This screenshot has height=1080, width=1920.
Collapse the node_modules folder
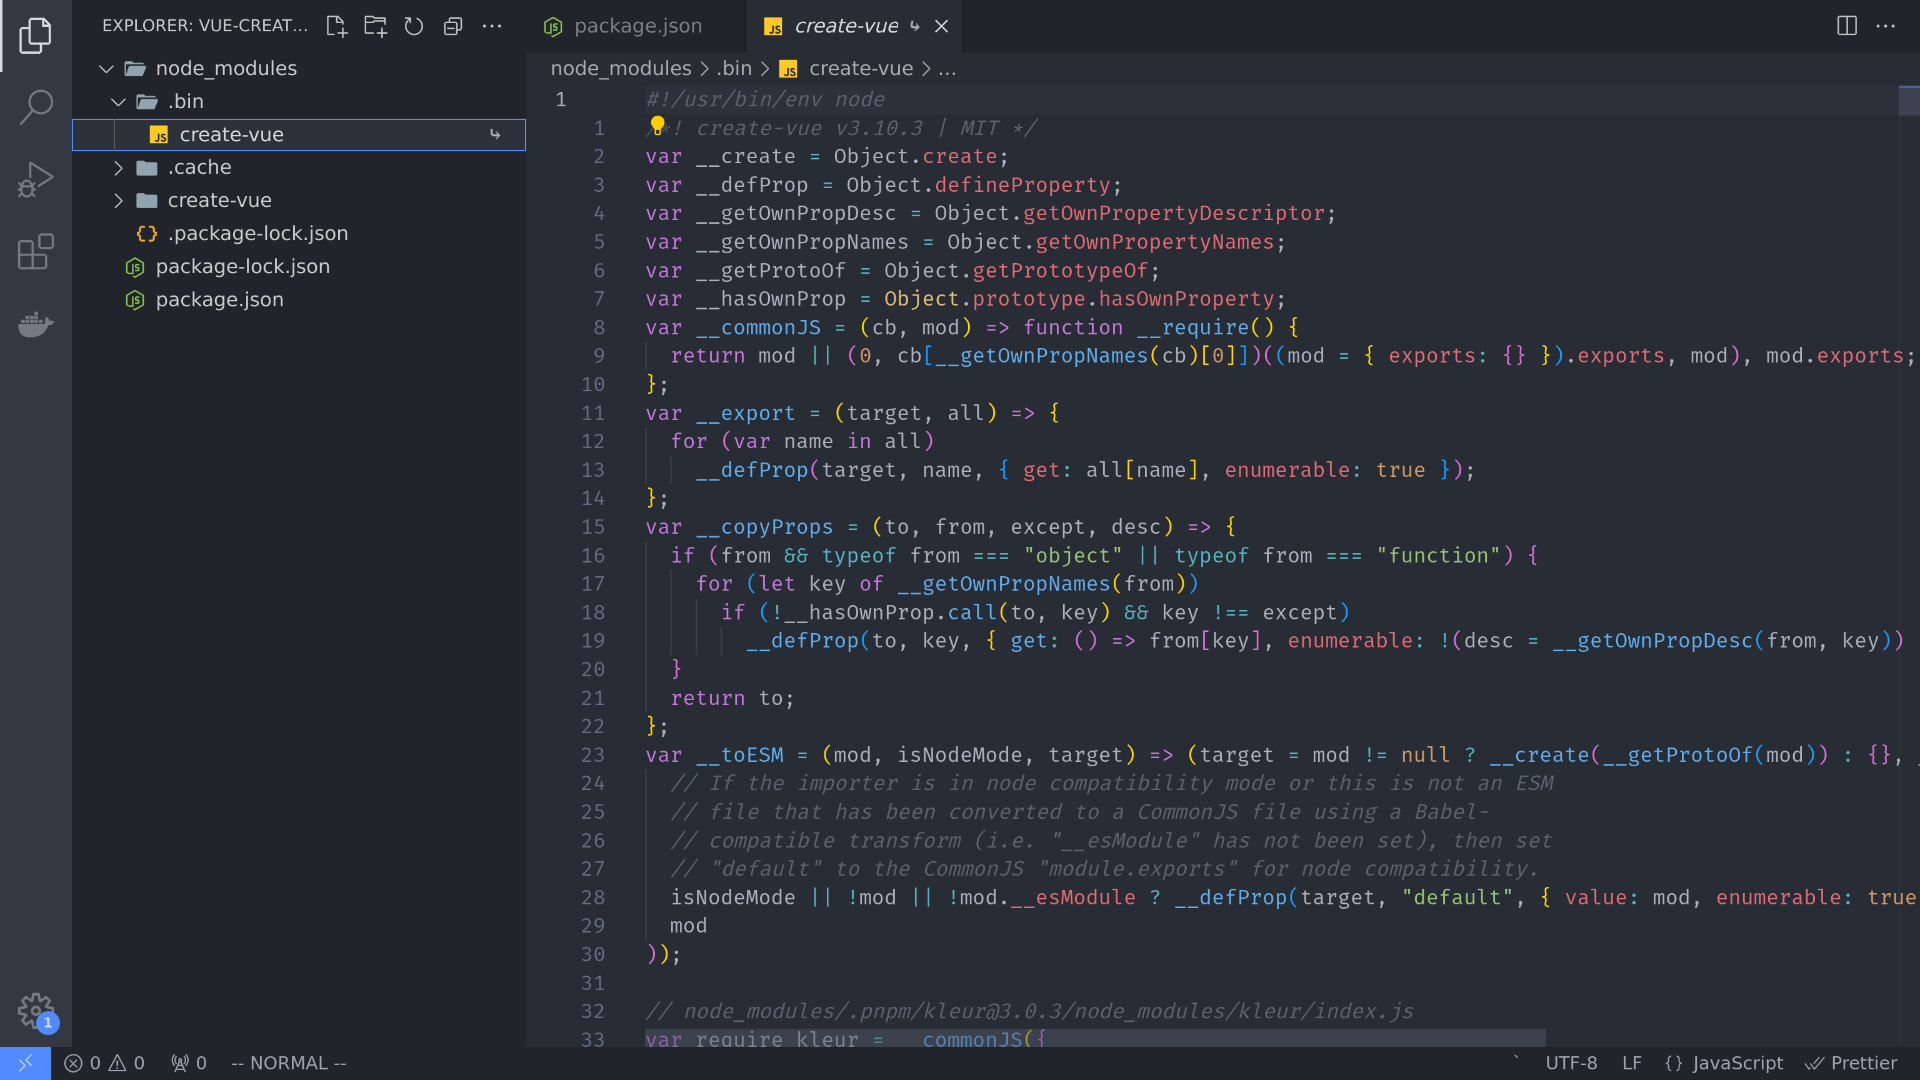[x=106, y=68]
